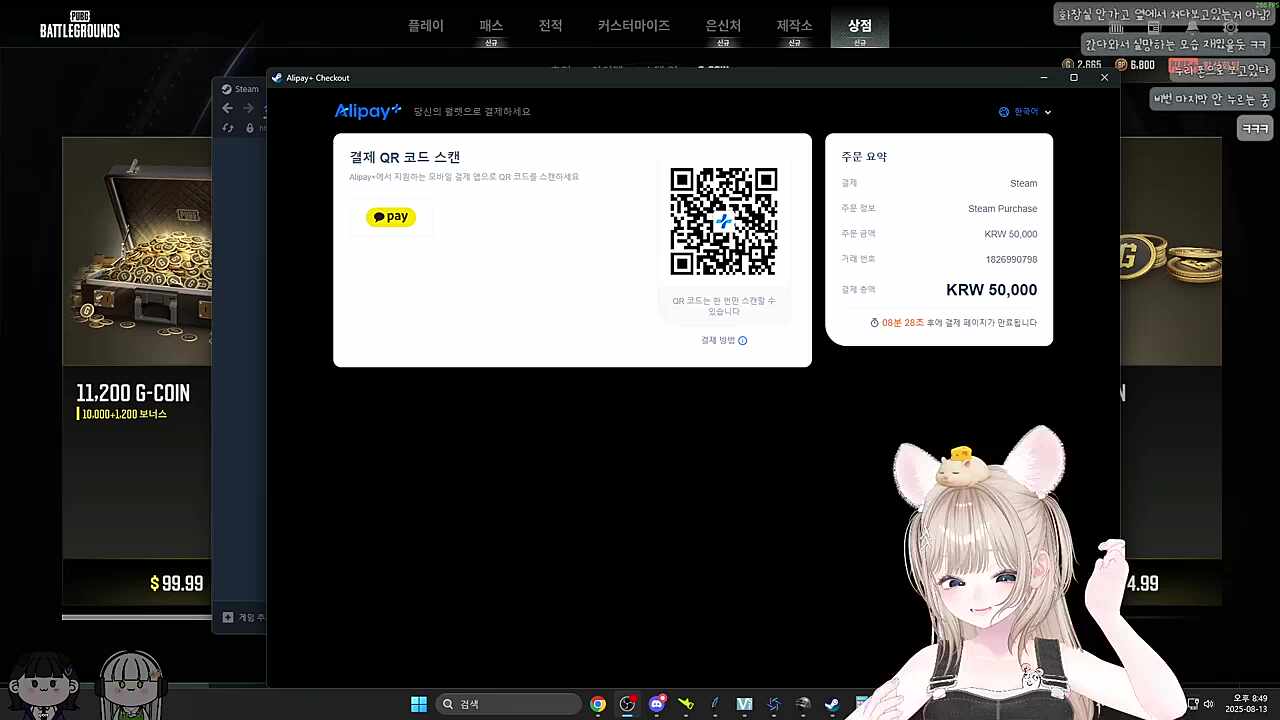
Task: Open the 제작소 tab in PUBG
Action: point(794,26)
